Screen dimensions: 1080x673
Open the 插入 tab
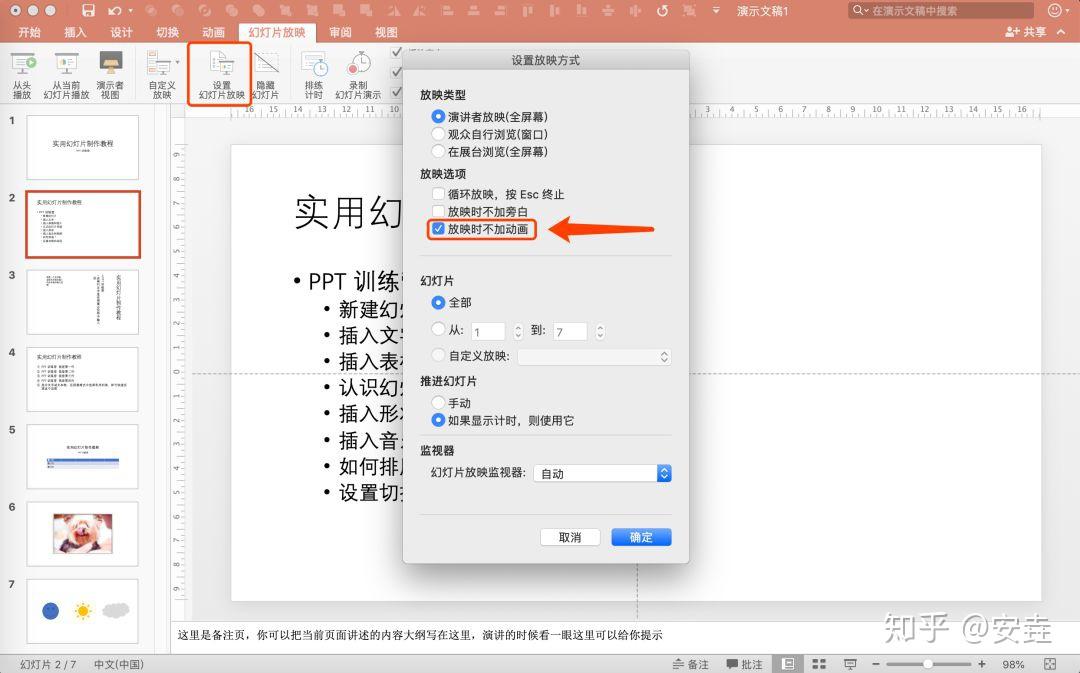[75, 32]
